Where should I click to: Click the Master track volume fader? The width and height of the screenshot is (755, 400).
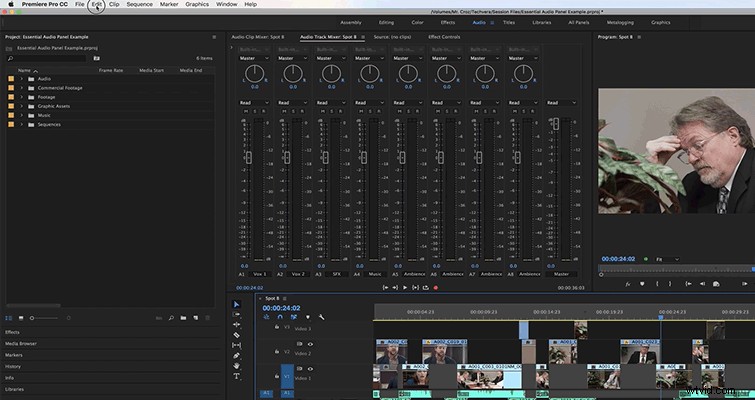pos(556,123)
